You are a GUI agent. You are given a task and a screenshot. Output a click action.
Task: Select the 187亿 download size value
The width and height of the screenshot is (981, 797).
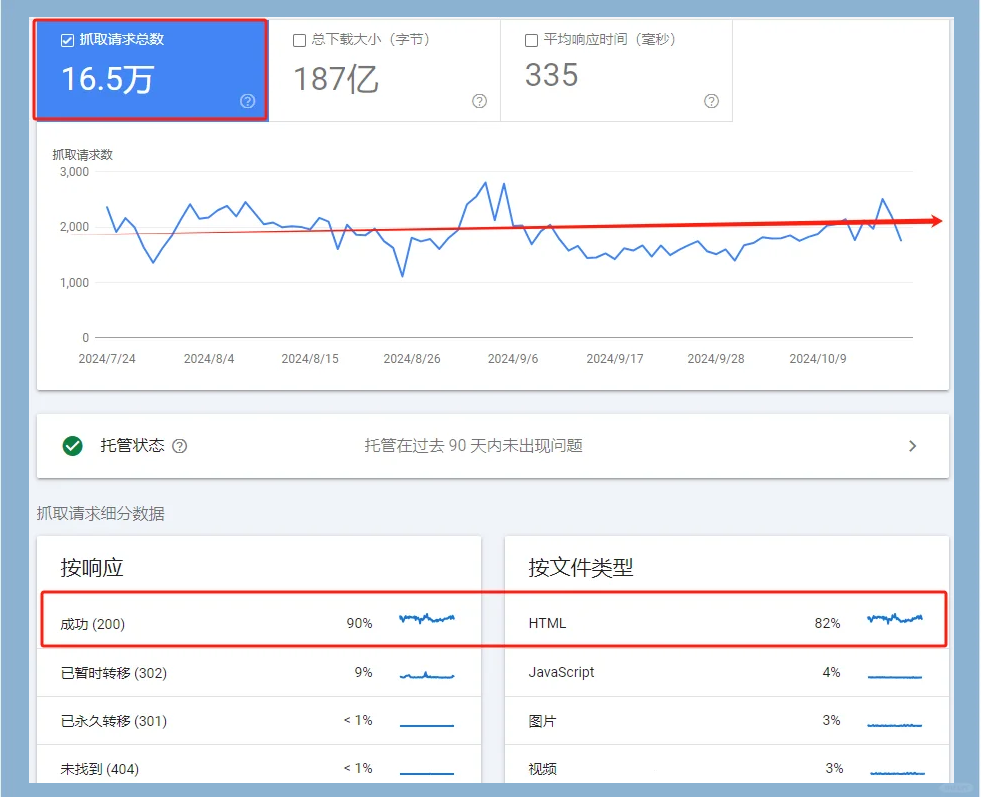pos(336,79)
